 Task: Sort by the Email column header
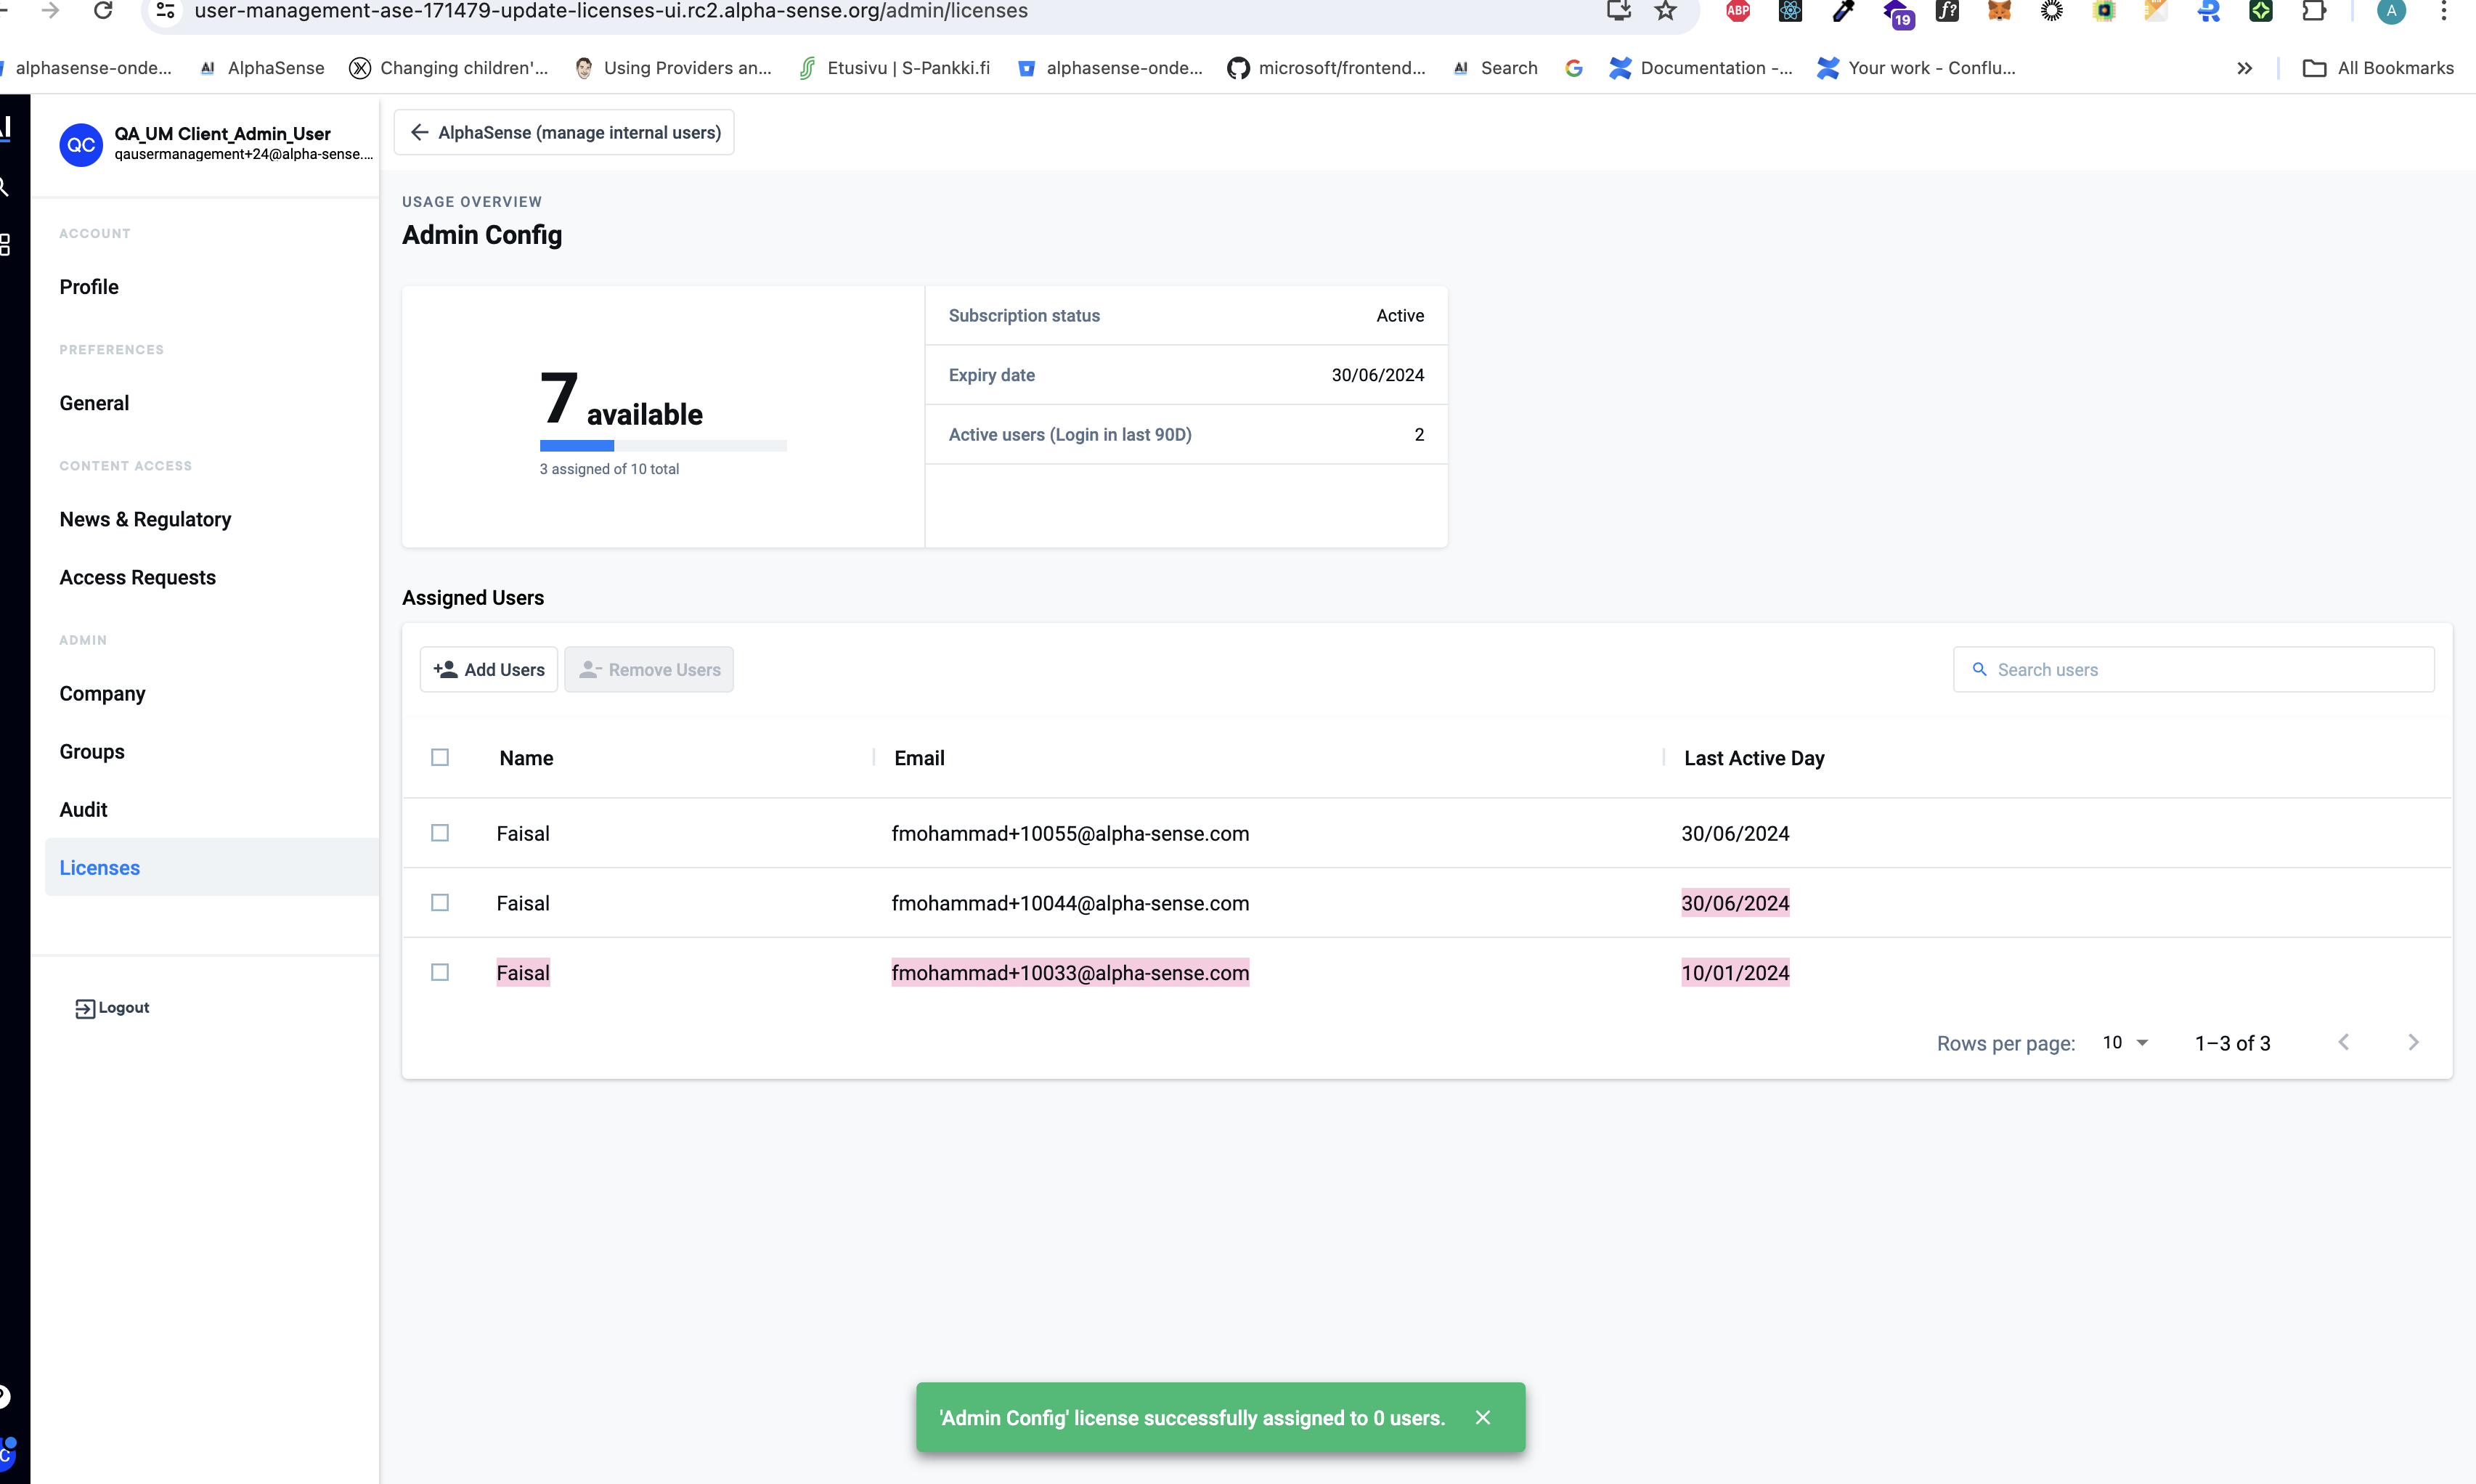919,758
